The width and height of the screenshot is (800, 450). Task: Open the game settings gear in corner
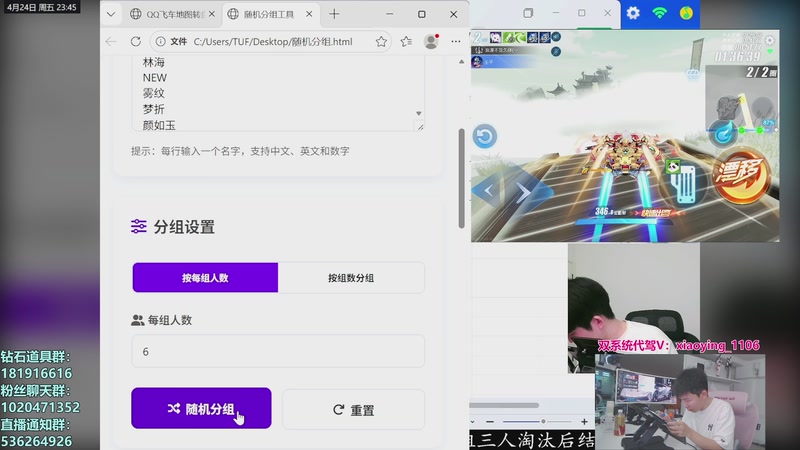click(770, 40)
